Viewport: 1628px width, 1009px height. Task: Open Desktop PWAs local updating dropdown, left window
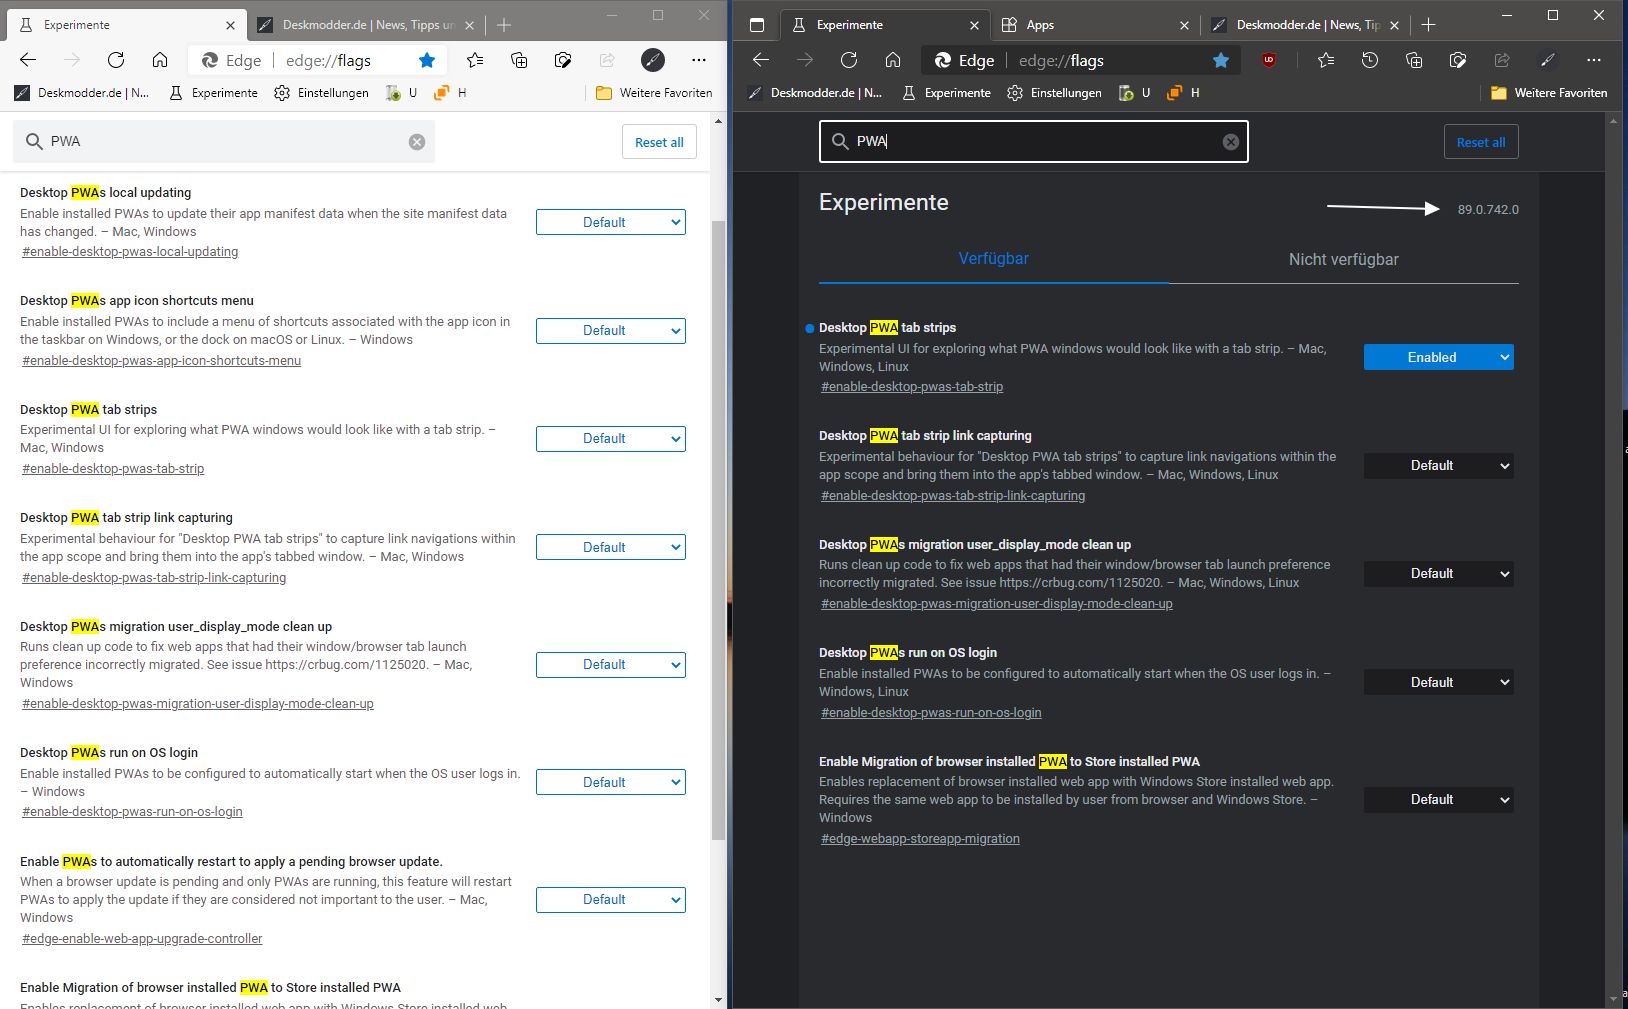coord(611,222)
